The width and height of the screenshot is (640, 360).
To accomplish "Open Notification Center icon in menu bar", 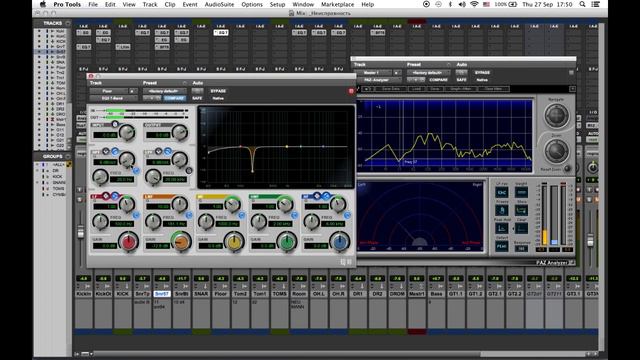I will point(596,4).
